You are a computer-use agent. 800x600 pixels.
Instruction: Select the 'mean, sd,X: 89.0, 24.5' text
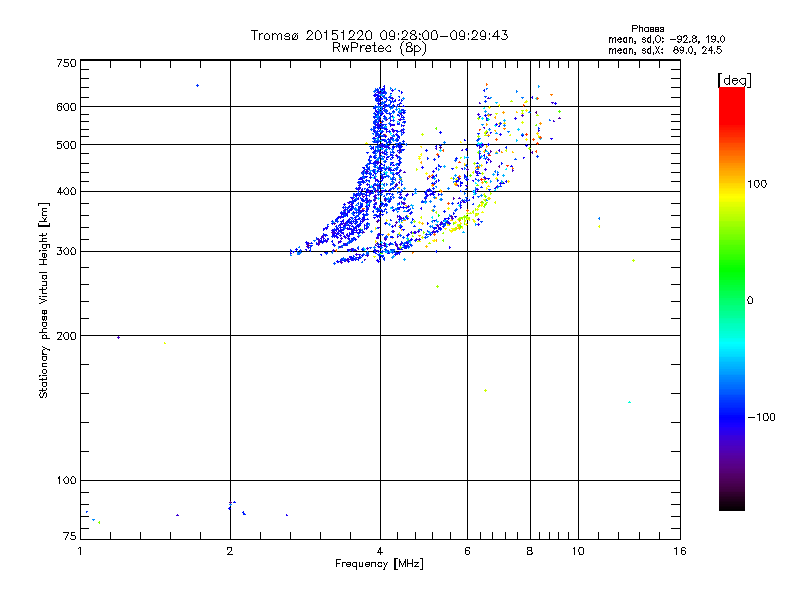[665, 50]
